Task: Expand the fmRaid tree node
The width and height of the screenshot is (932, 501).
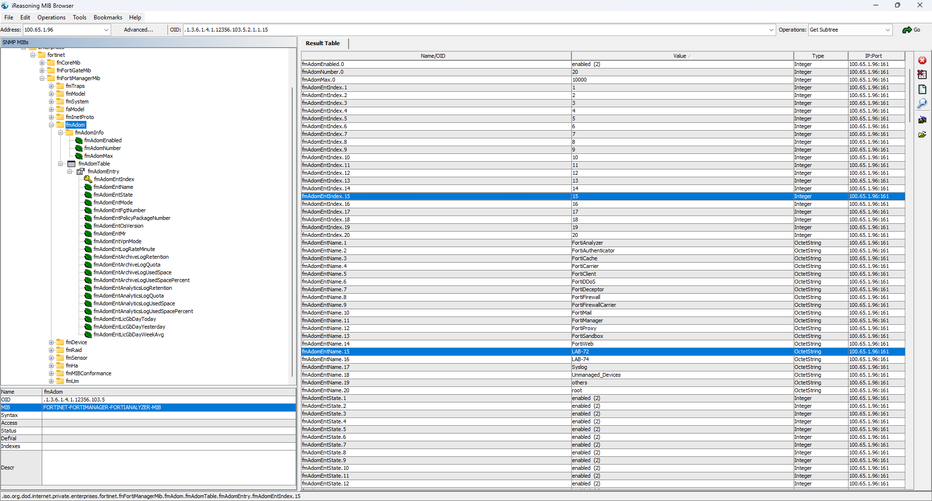Action: (x=51, y=350)
